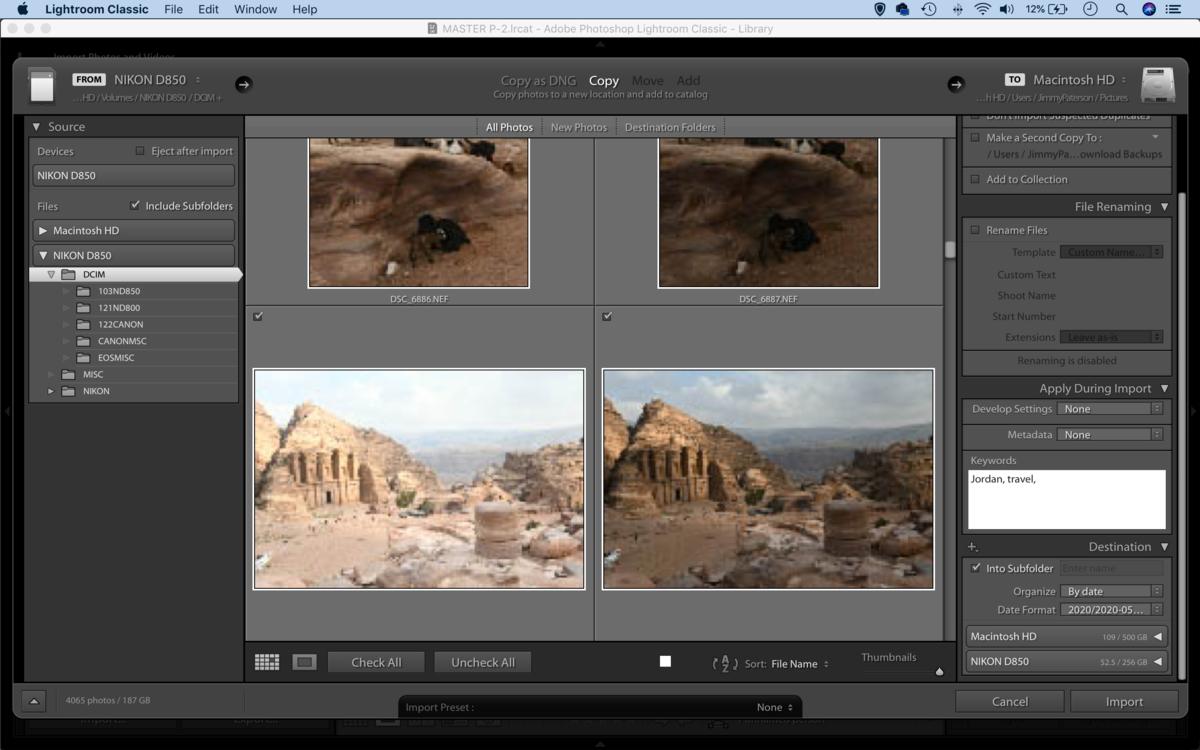Select the All Photos tab
The image size is (1200, 750).
(x=509, y=127)
